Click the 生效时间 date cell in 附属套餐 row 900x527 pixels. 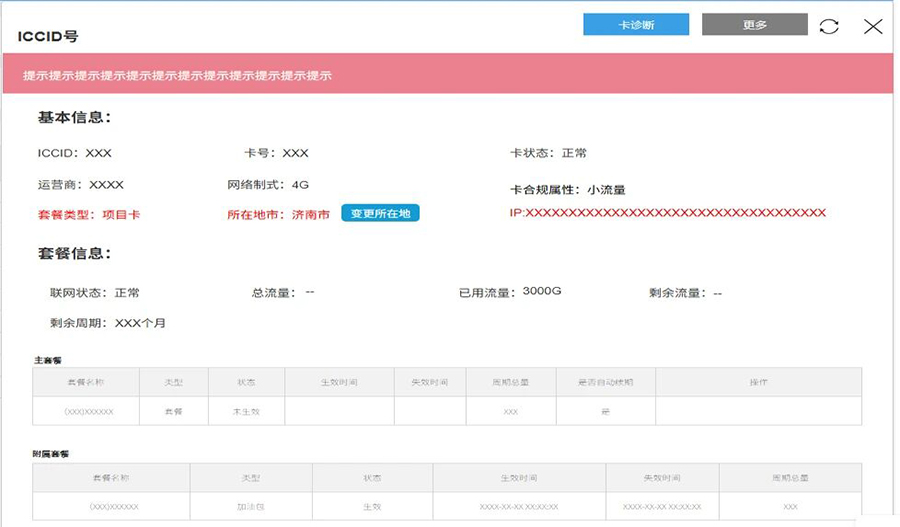518,507
